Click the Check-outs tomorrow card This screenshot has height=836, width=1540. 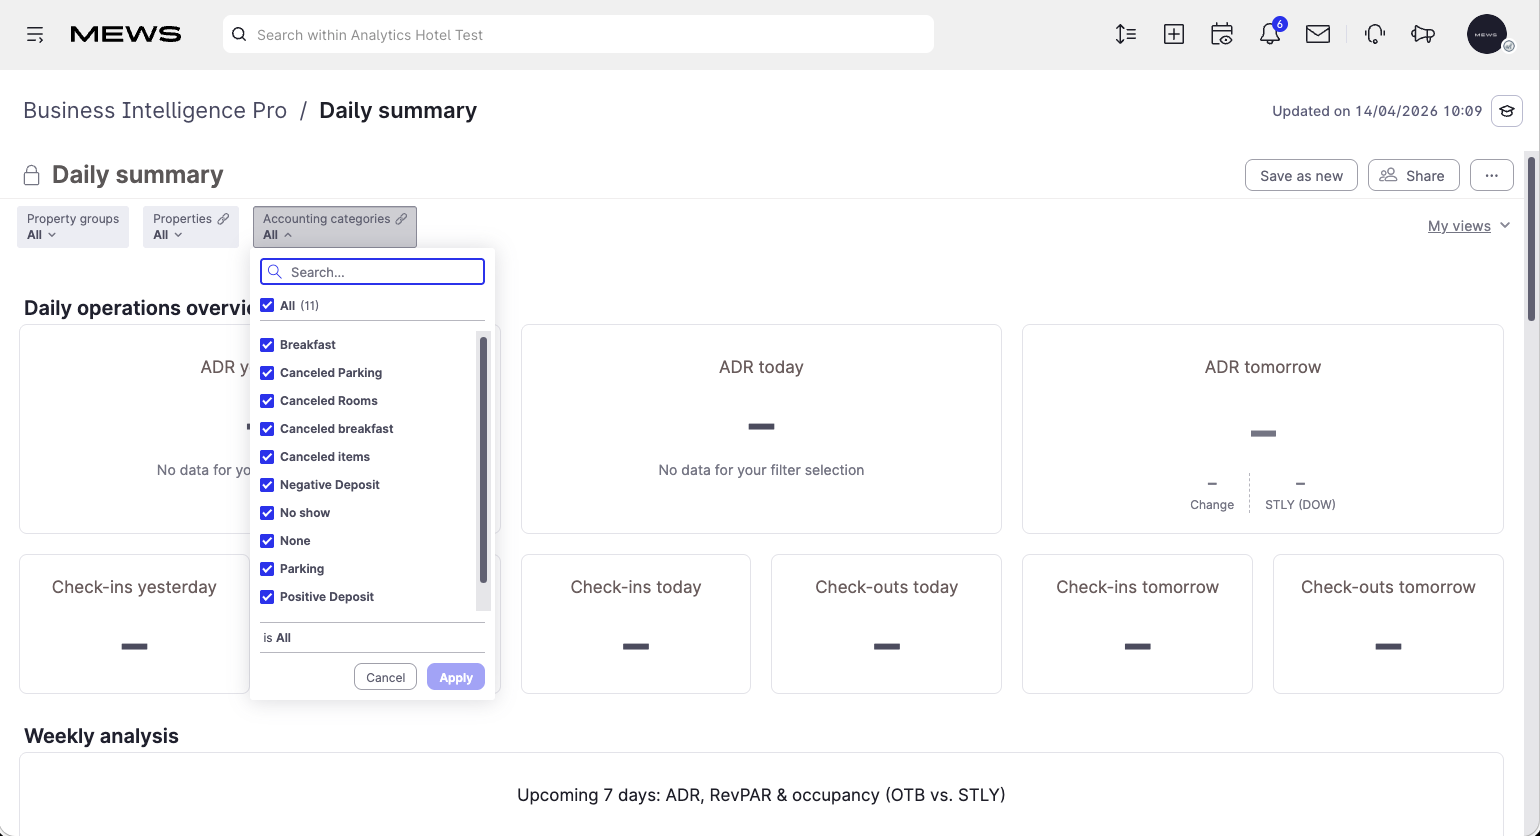click(x=1388, y=624)
